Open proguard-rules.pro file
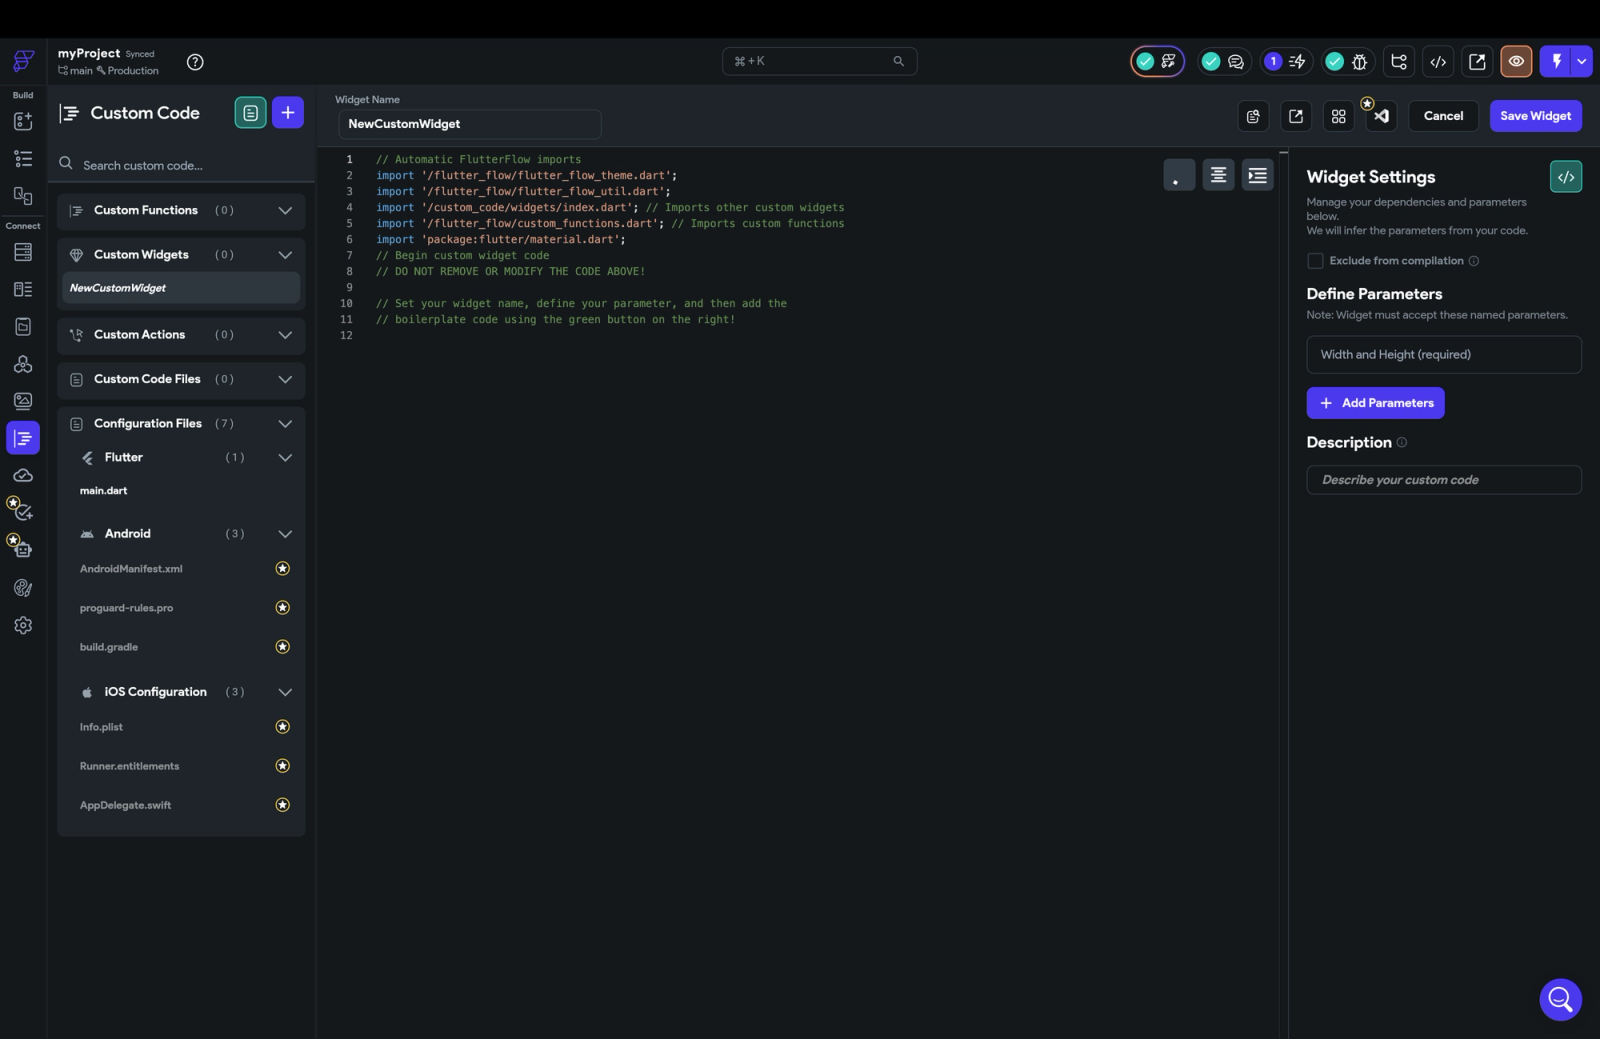The image size is (1600, 1039). click(126, 608)
